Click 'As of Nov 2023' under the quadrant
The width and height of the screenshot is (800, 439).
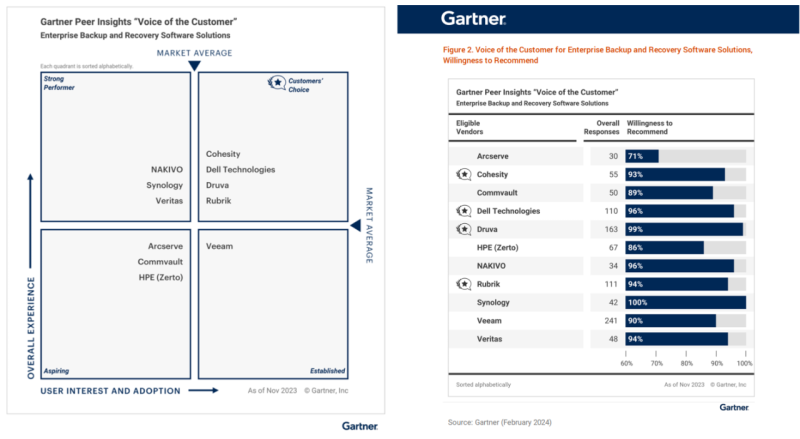pyautogui.click(x=272, y=391)
